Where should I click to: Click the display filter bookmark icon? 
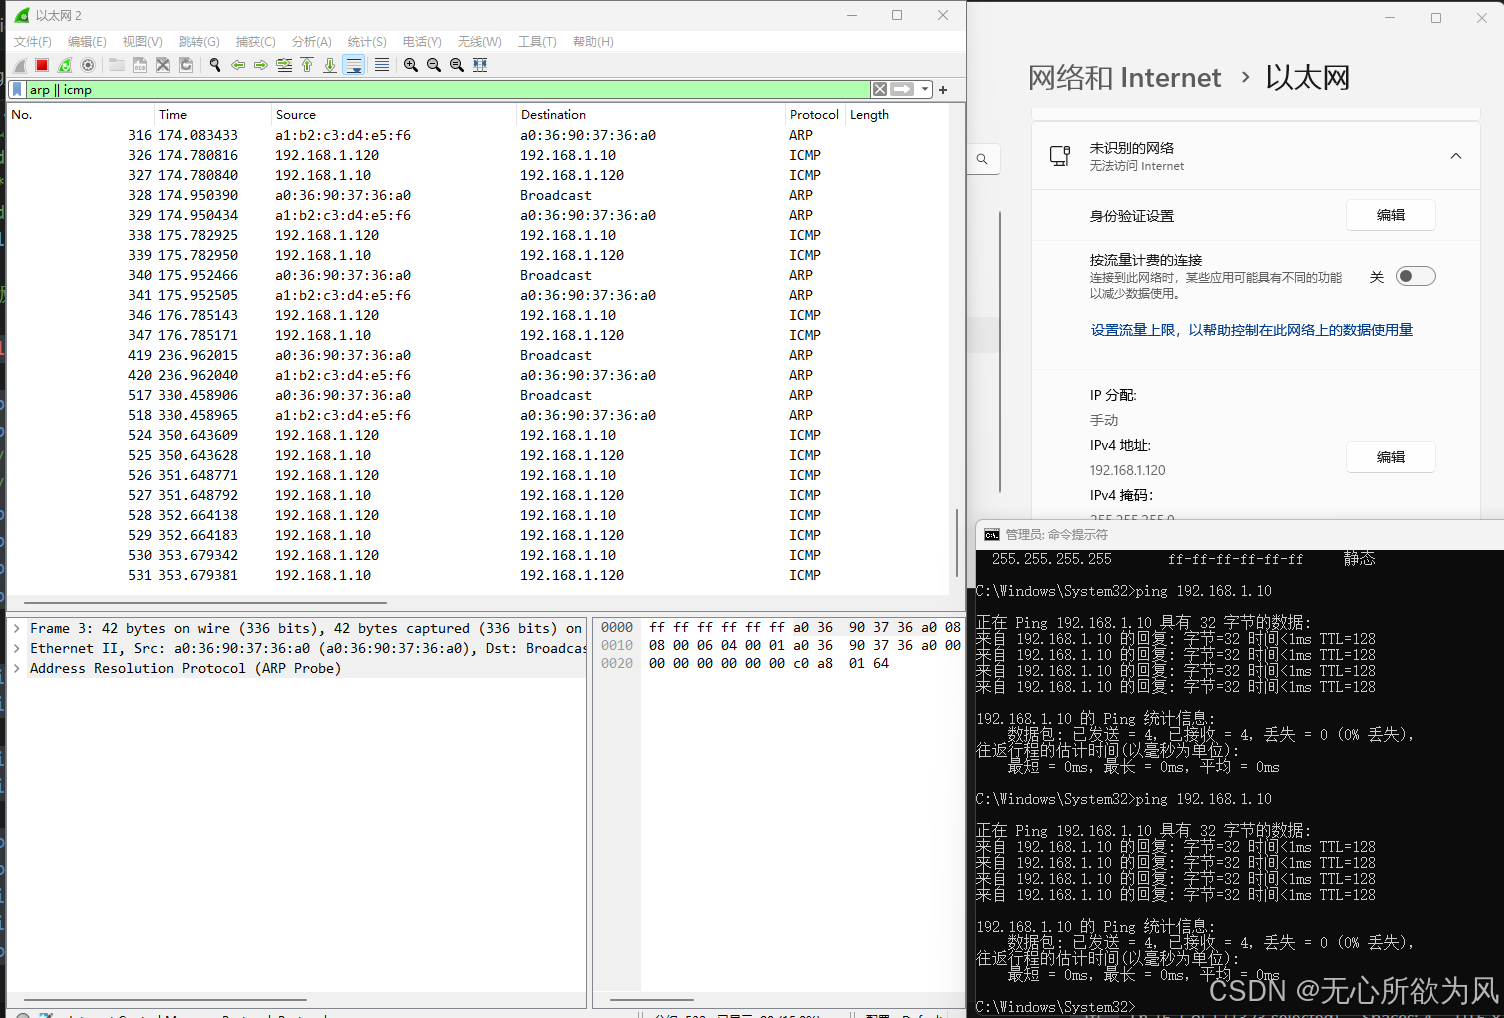(17, 90)
